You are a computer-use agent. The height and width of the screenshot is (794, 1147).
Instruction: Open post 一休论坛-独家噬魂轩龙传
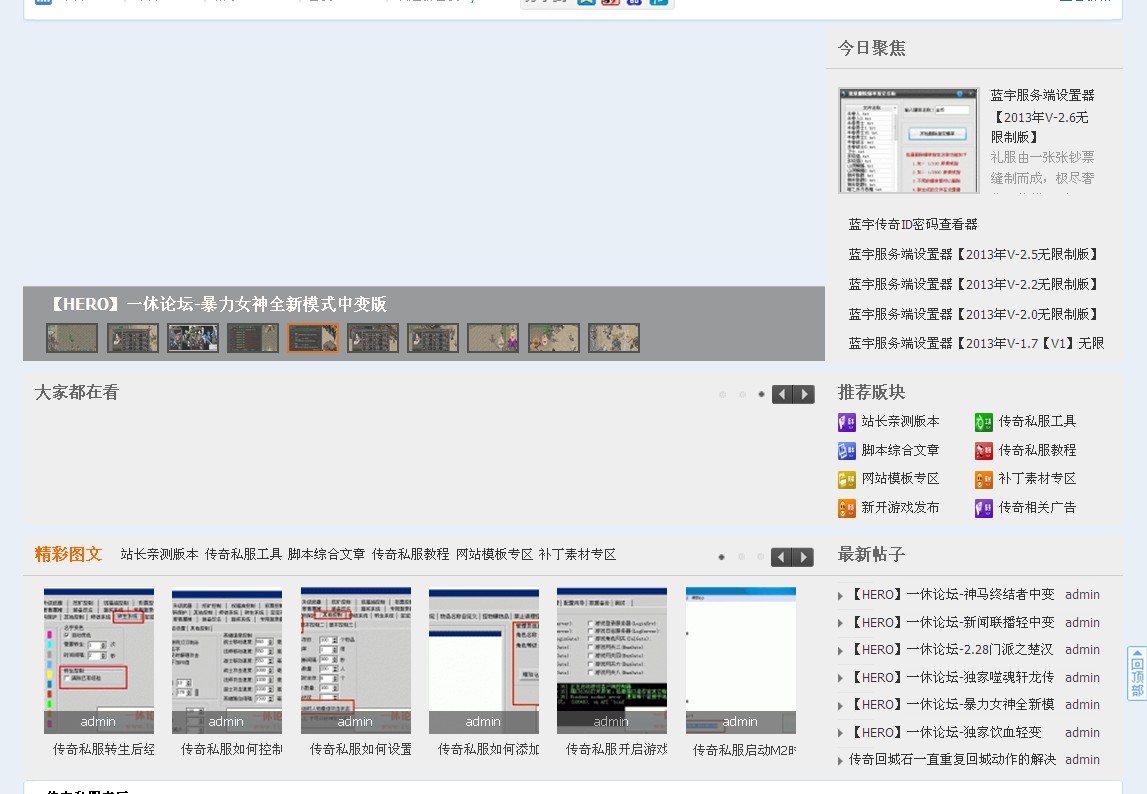point(952,678)
